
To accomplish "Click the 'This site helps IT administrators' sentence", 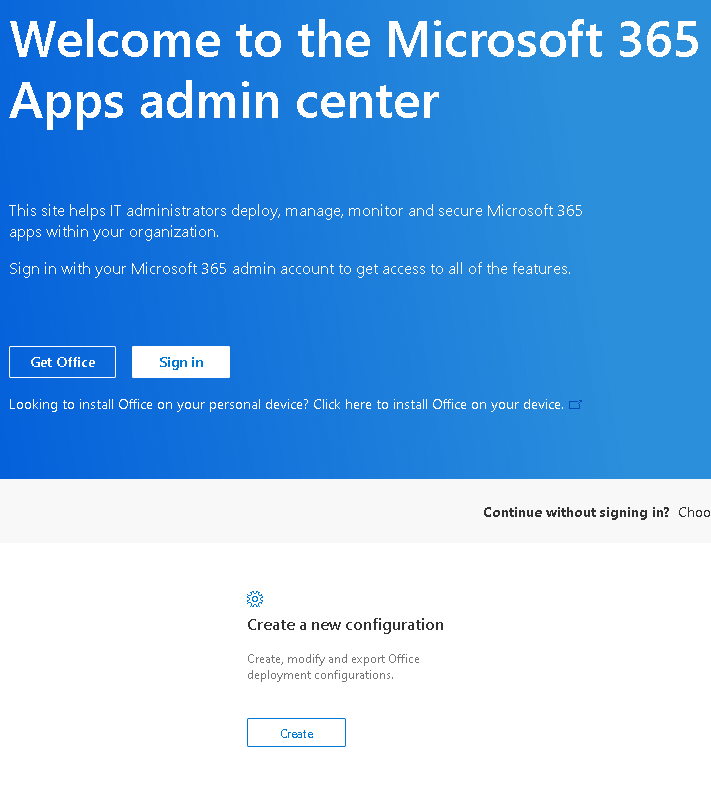I will click(295, 211).
